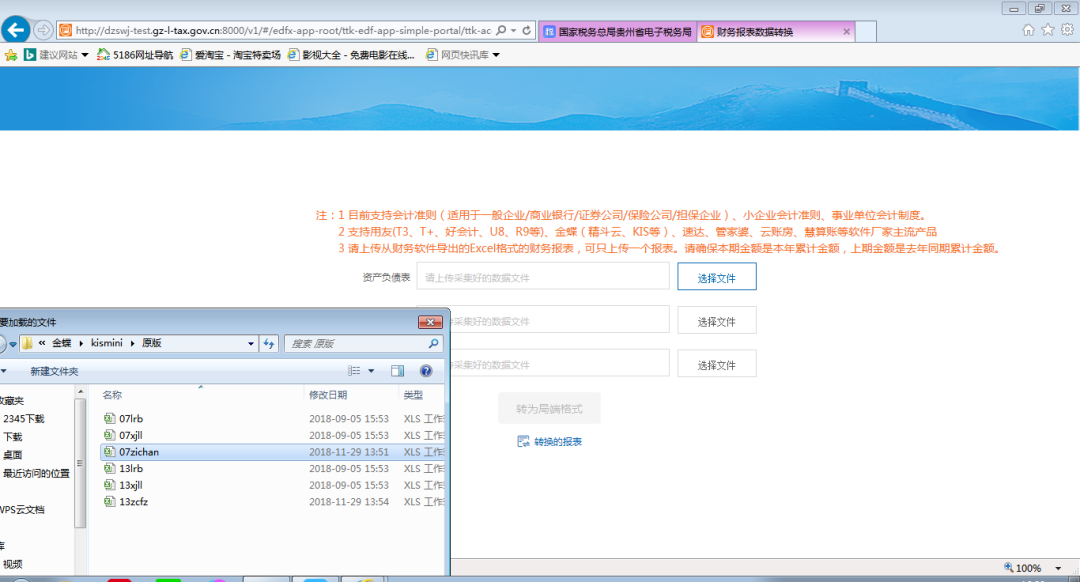Expand the 网页快讯库 dropdown
This screenshot has width=1080, height=582.
(x=496, y=55)
